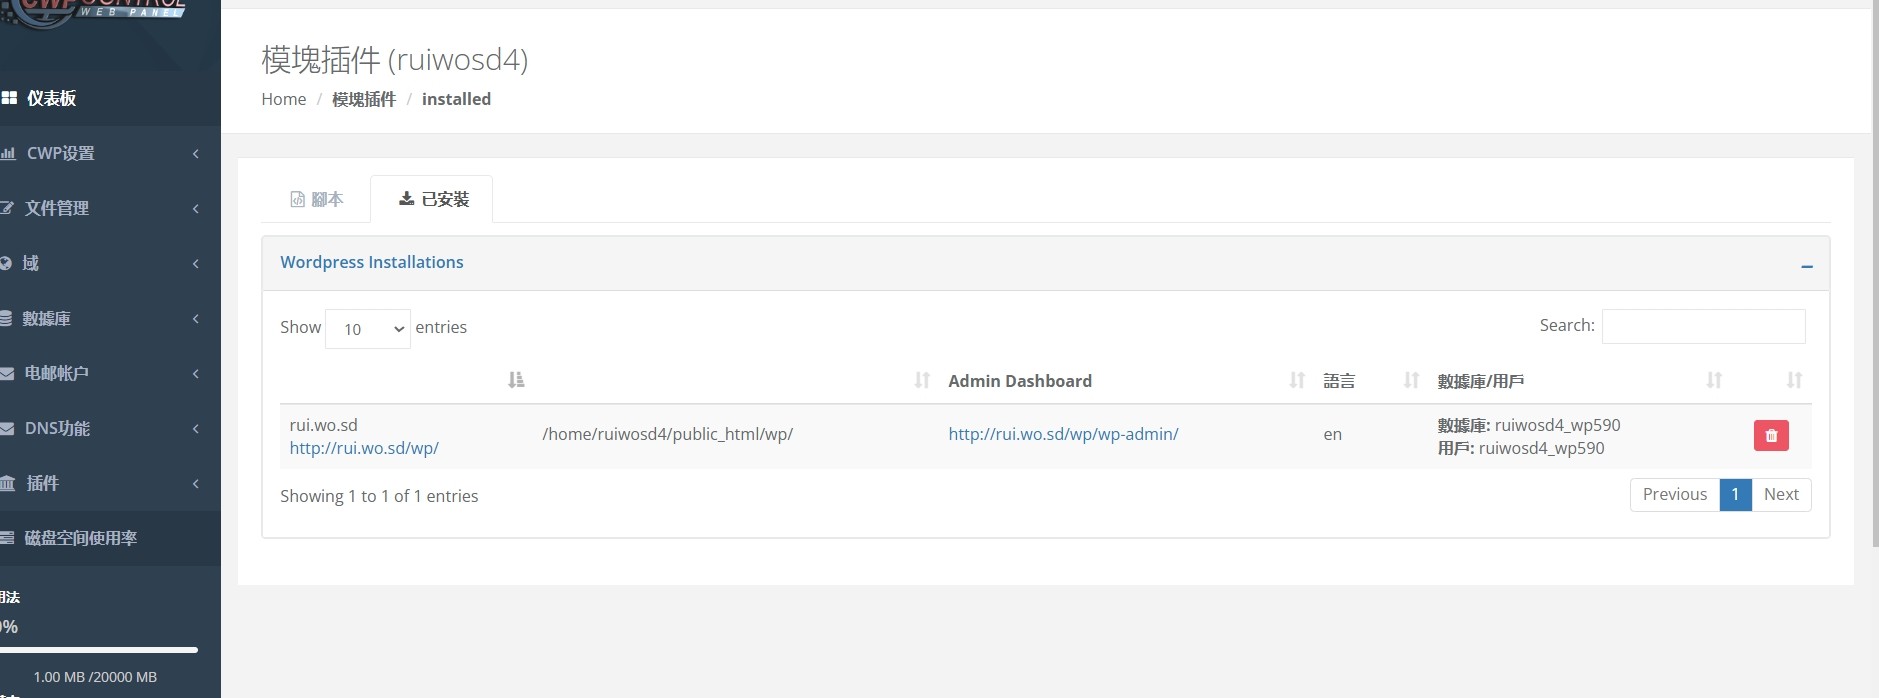Open the 仪表板 dashboard menu item
This screenshot has height=698, width=1879.
110,98
